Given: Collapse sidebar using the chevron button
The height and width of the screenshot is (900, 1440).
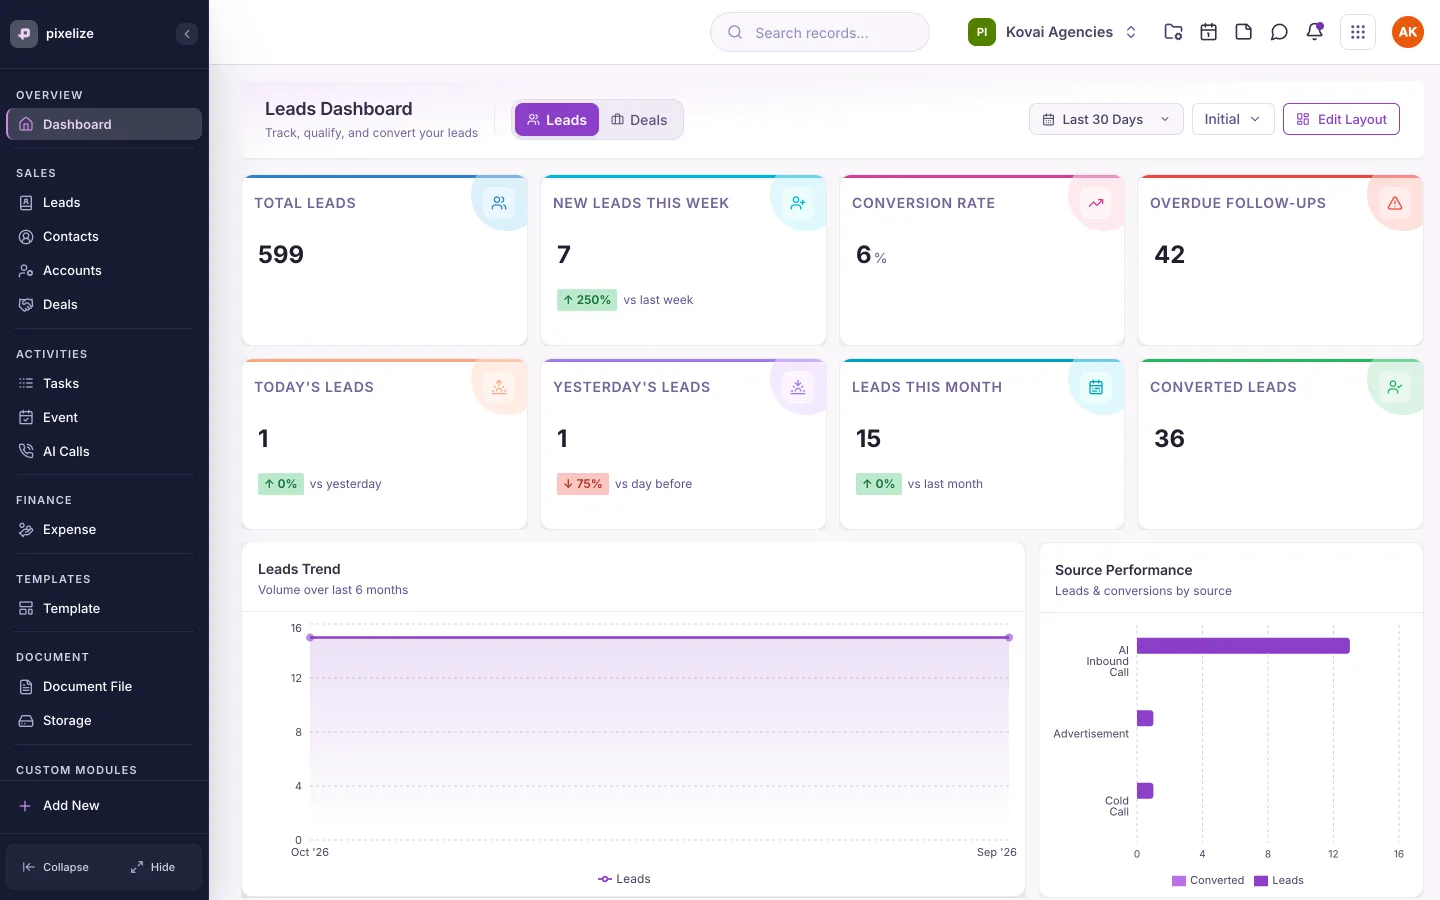Looking at the screenshot, I should [x=187, y=34].
